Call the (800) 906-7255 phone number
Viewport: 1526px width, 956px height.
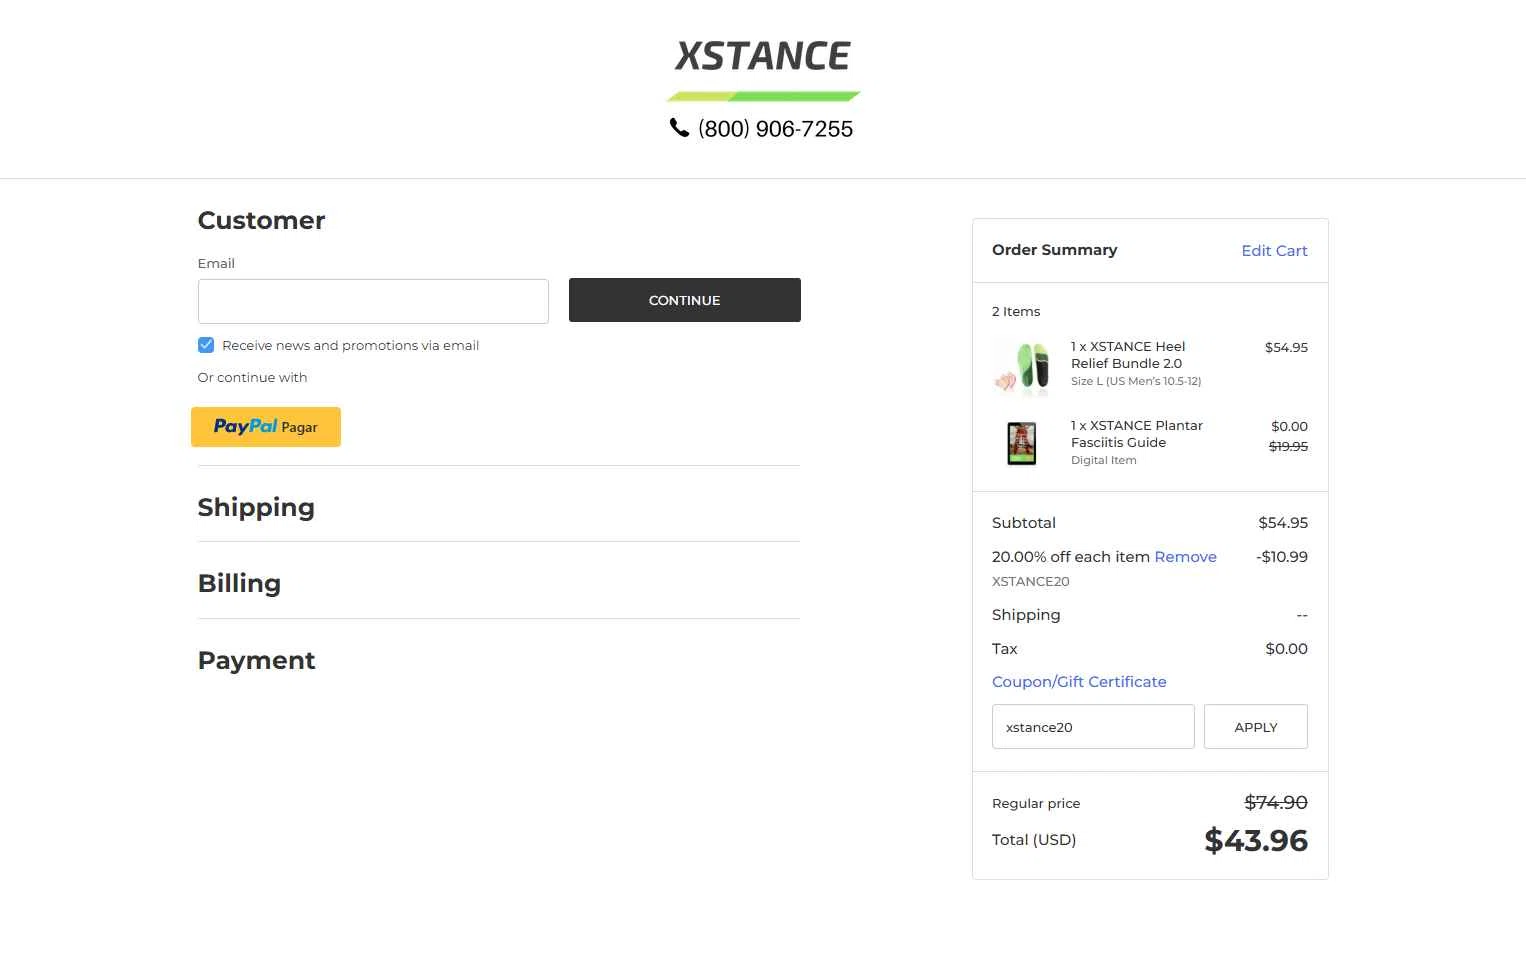pyautogui.click(x=775, y=129)
